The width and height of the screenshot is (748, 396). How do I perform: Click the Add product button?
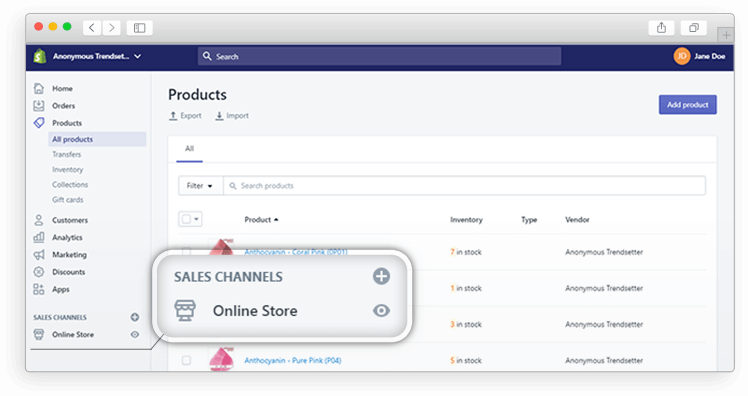pyautogui.click(x=687, y=104)
